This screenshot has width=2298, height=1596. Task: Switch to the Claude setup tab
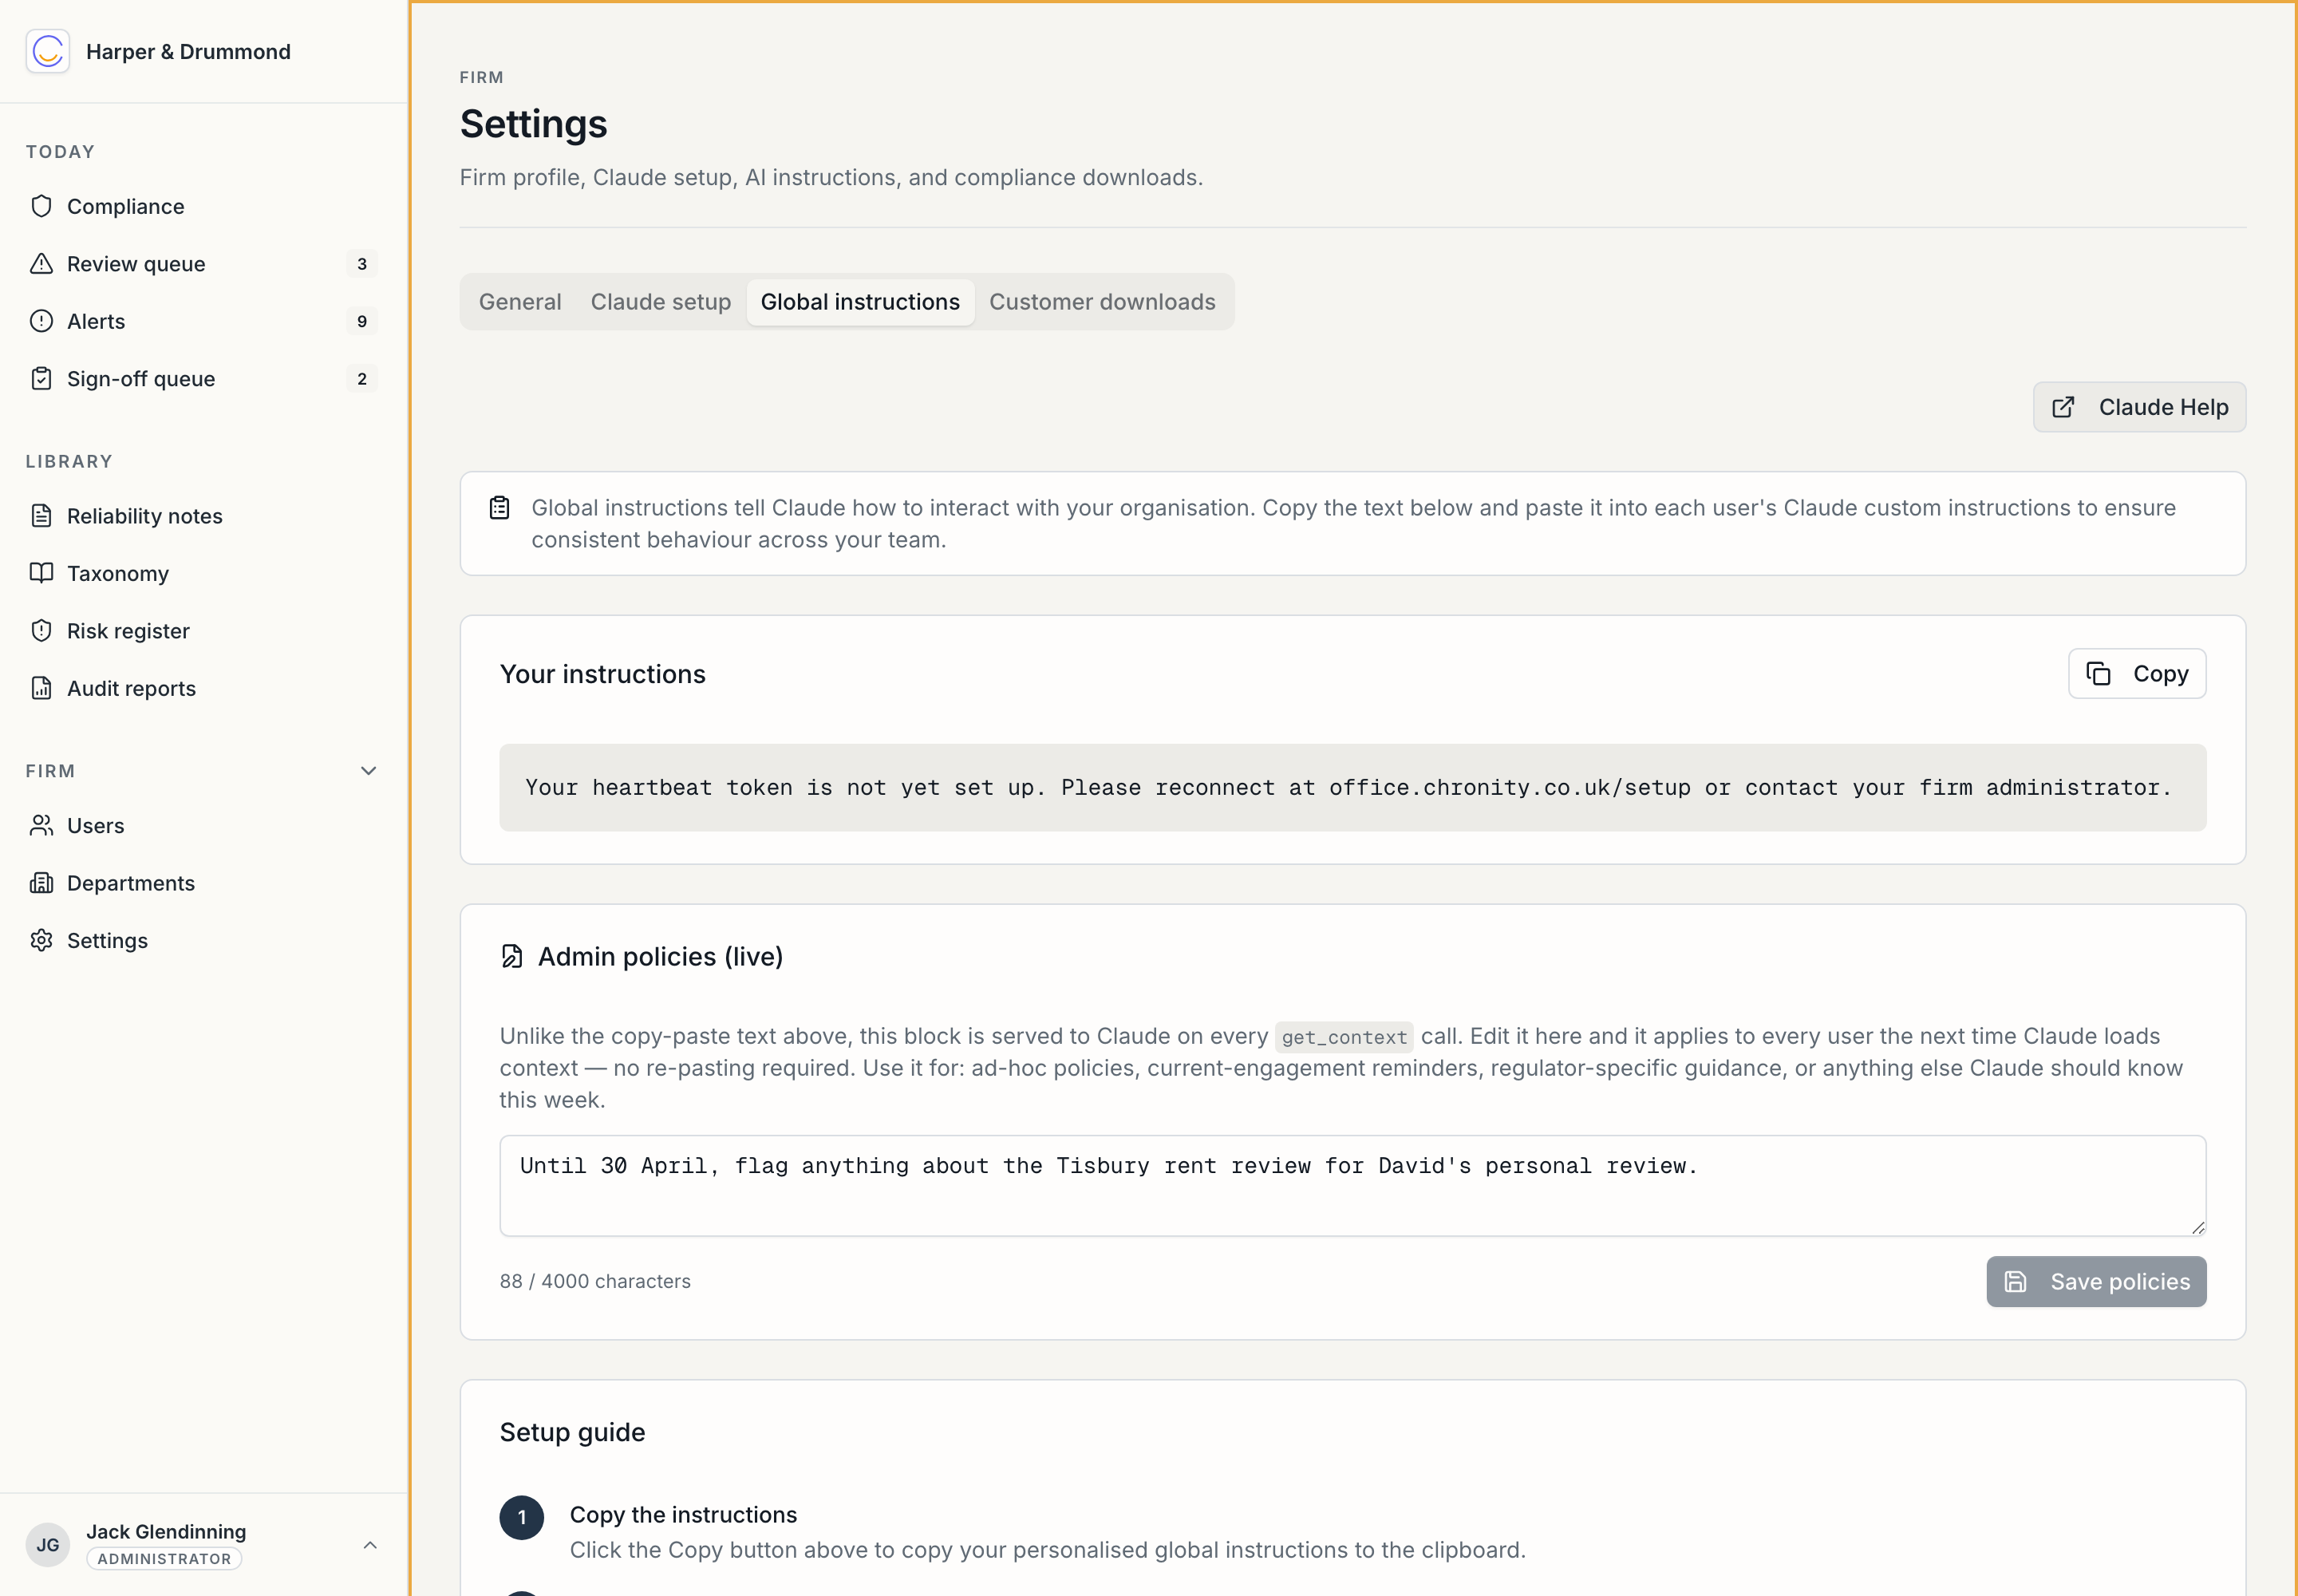pos(660,302)
